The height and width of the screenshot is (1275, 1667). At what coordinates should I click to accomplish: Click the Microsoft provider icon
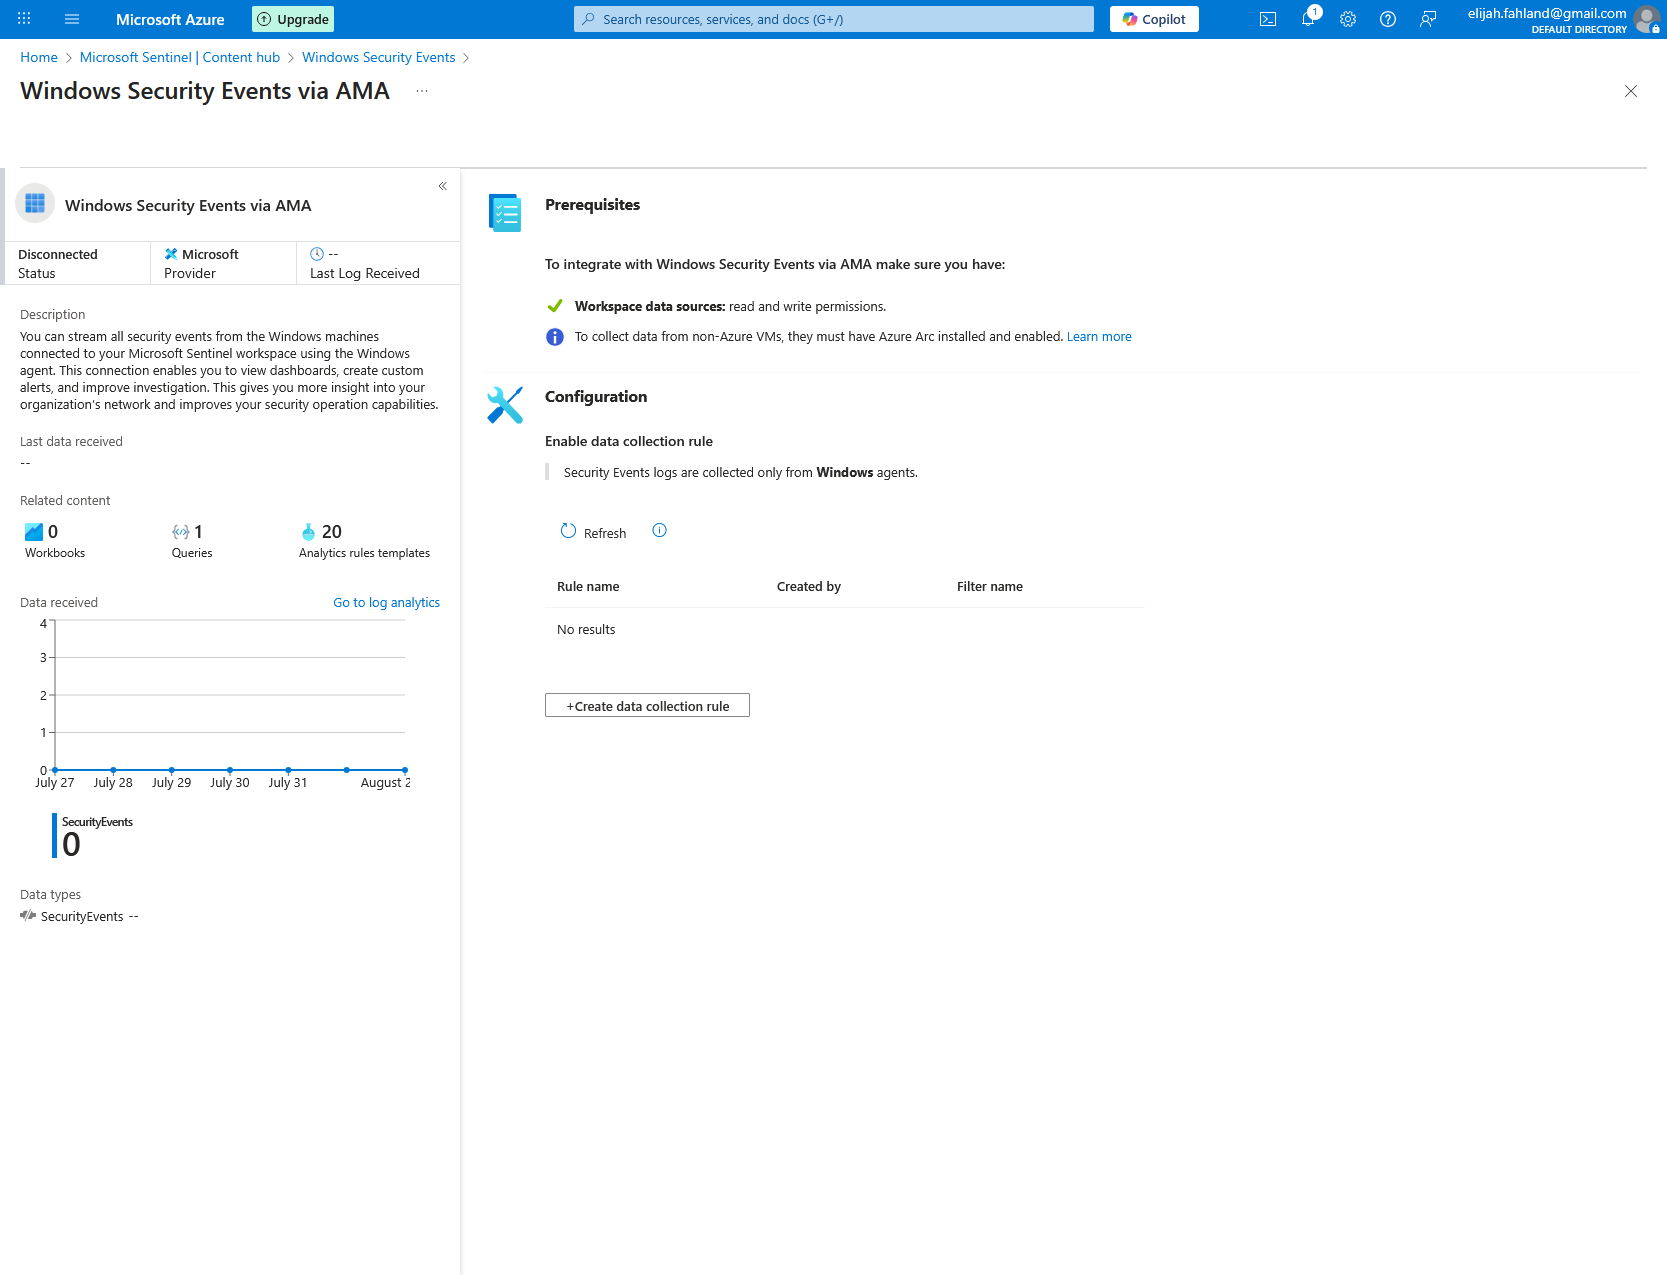click(171, 254)
